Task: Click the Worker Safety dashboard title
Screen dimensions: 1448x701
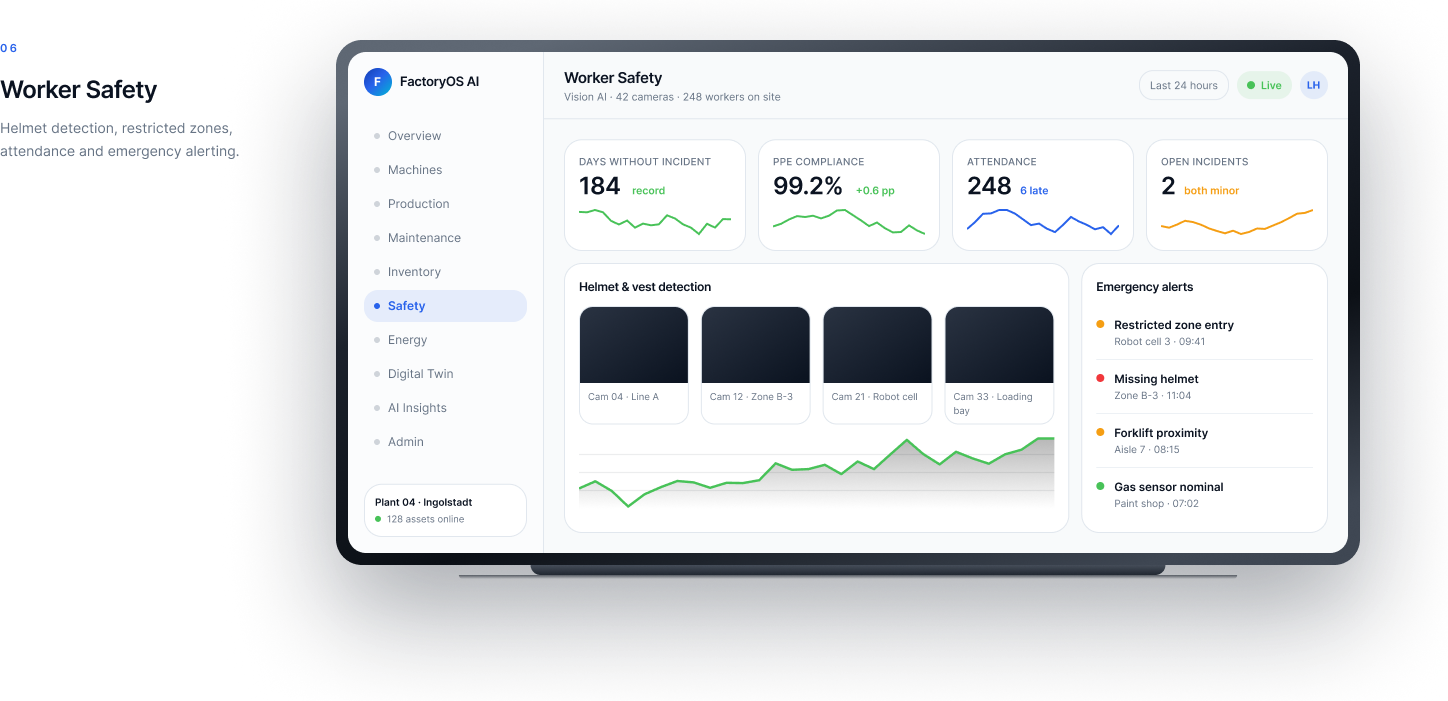Action: [x=613, y=78]
